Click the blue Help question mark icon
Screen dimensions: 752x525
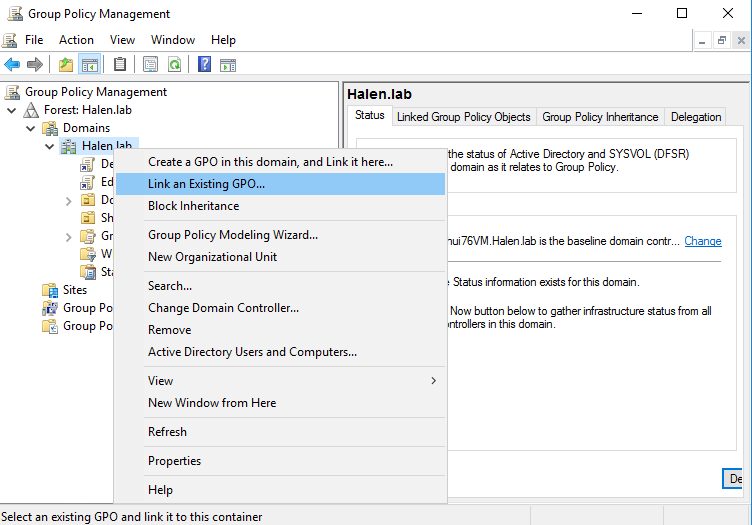point(204,64)
